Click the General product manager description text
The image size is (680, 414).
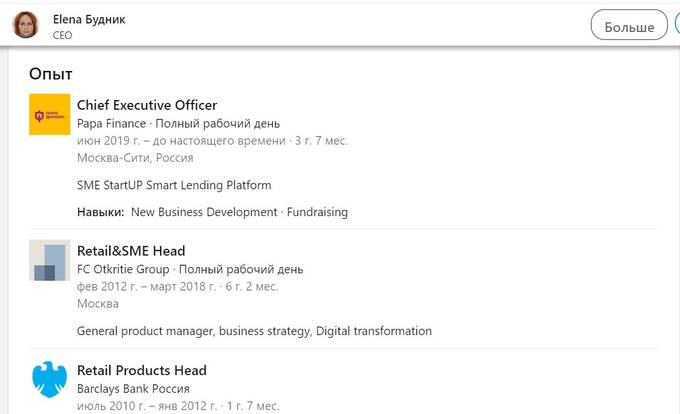pos(254,331)
